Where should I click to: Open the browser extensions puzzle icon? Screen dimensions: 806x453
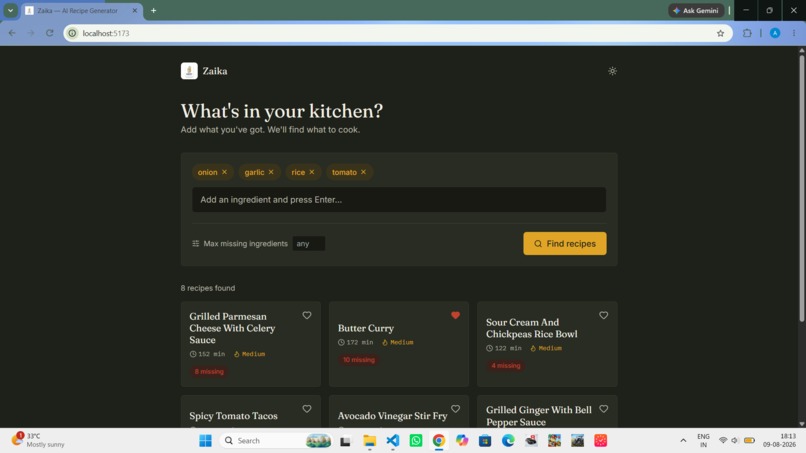[747, 33]
